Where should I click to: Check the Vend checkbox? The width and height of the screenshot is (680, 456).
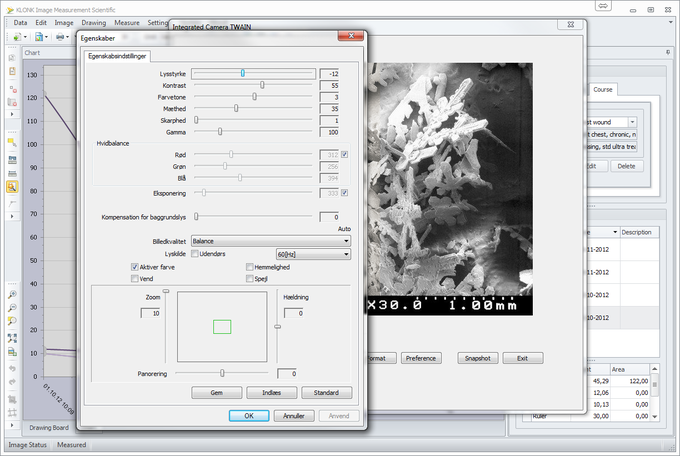(134, 279)
